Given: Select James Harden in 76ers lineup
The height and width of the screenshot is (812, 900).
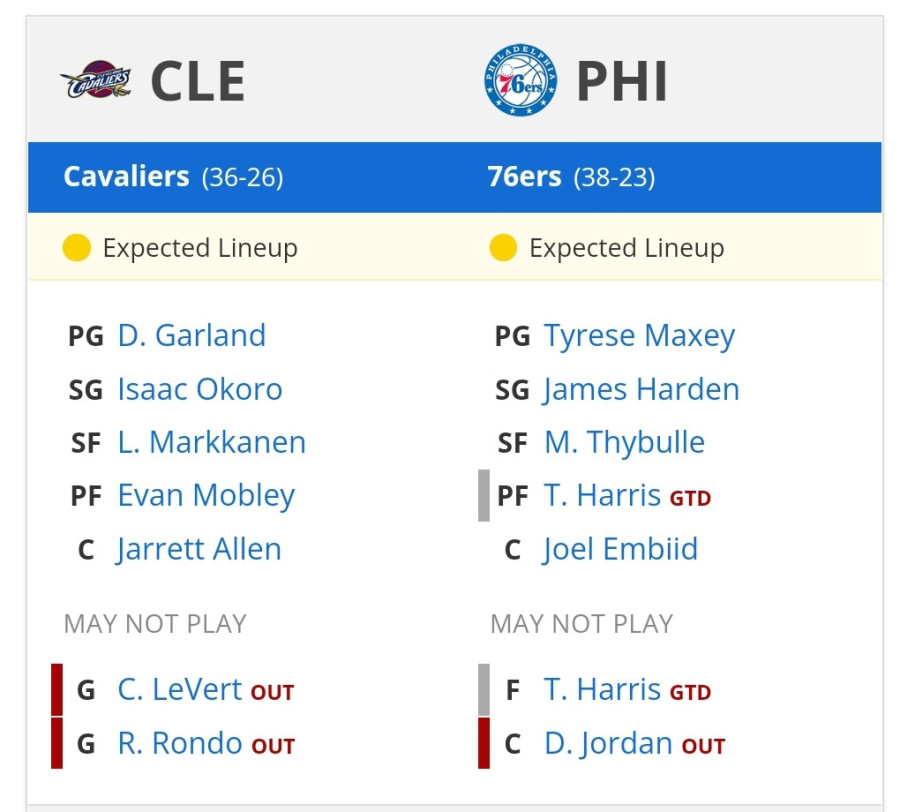Looking at the screenshot, I should 641,390.
